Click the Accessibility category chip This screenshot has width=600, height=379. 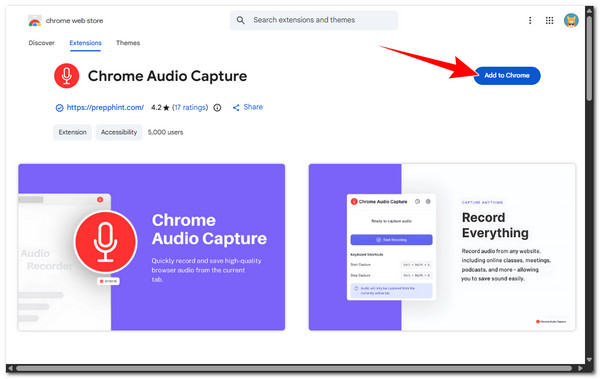click(119, 132)
